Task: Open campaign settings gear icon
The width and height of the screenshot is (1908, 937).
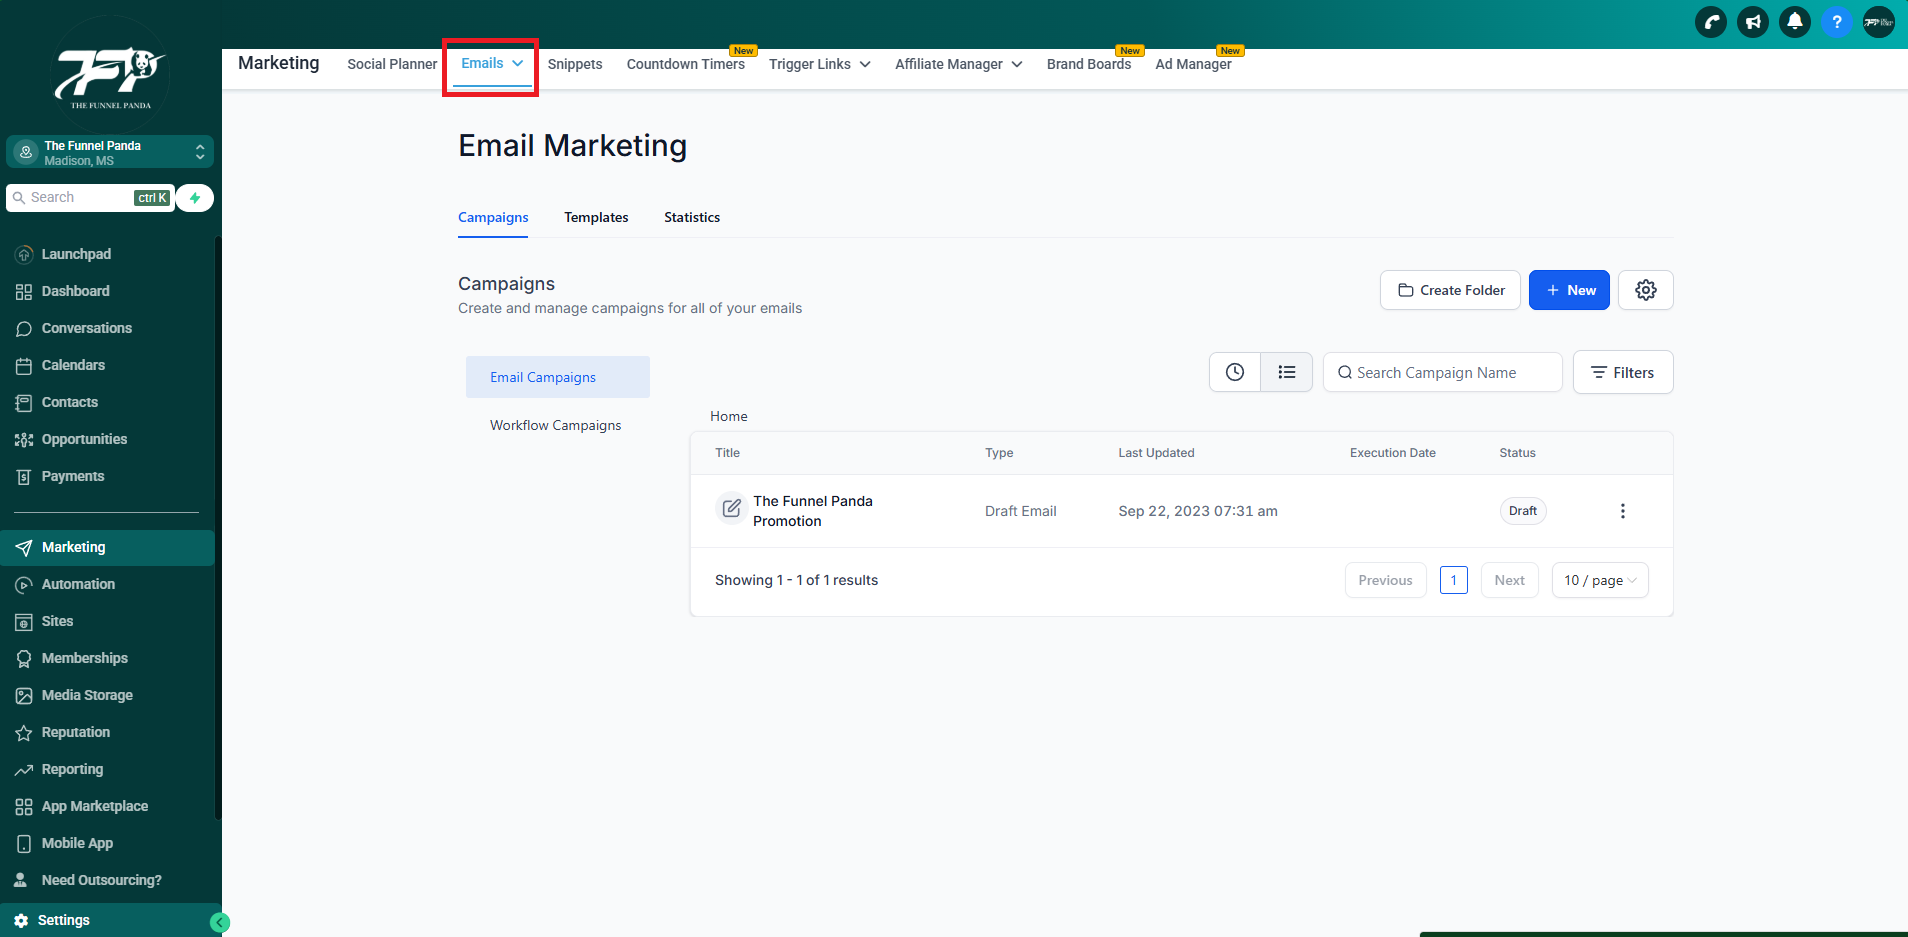Action: (x=1645, y=290)
